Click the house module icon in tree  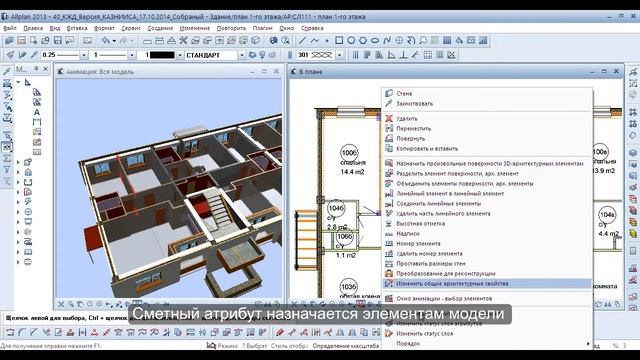28,172
